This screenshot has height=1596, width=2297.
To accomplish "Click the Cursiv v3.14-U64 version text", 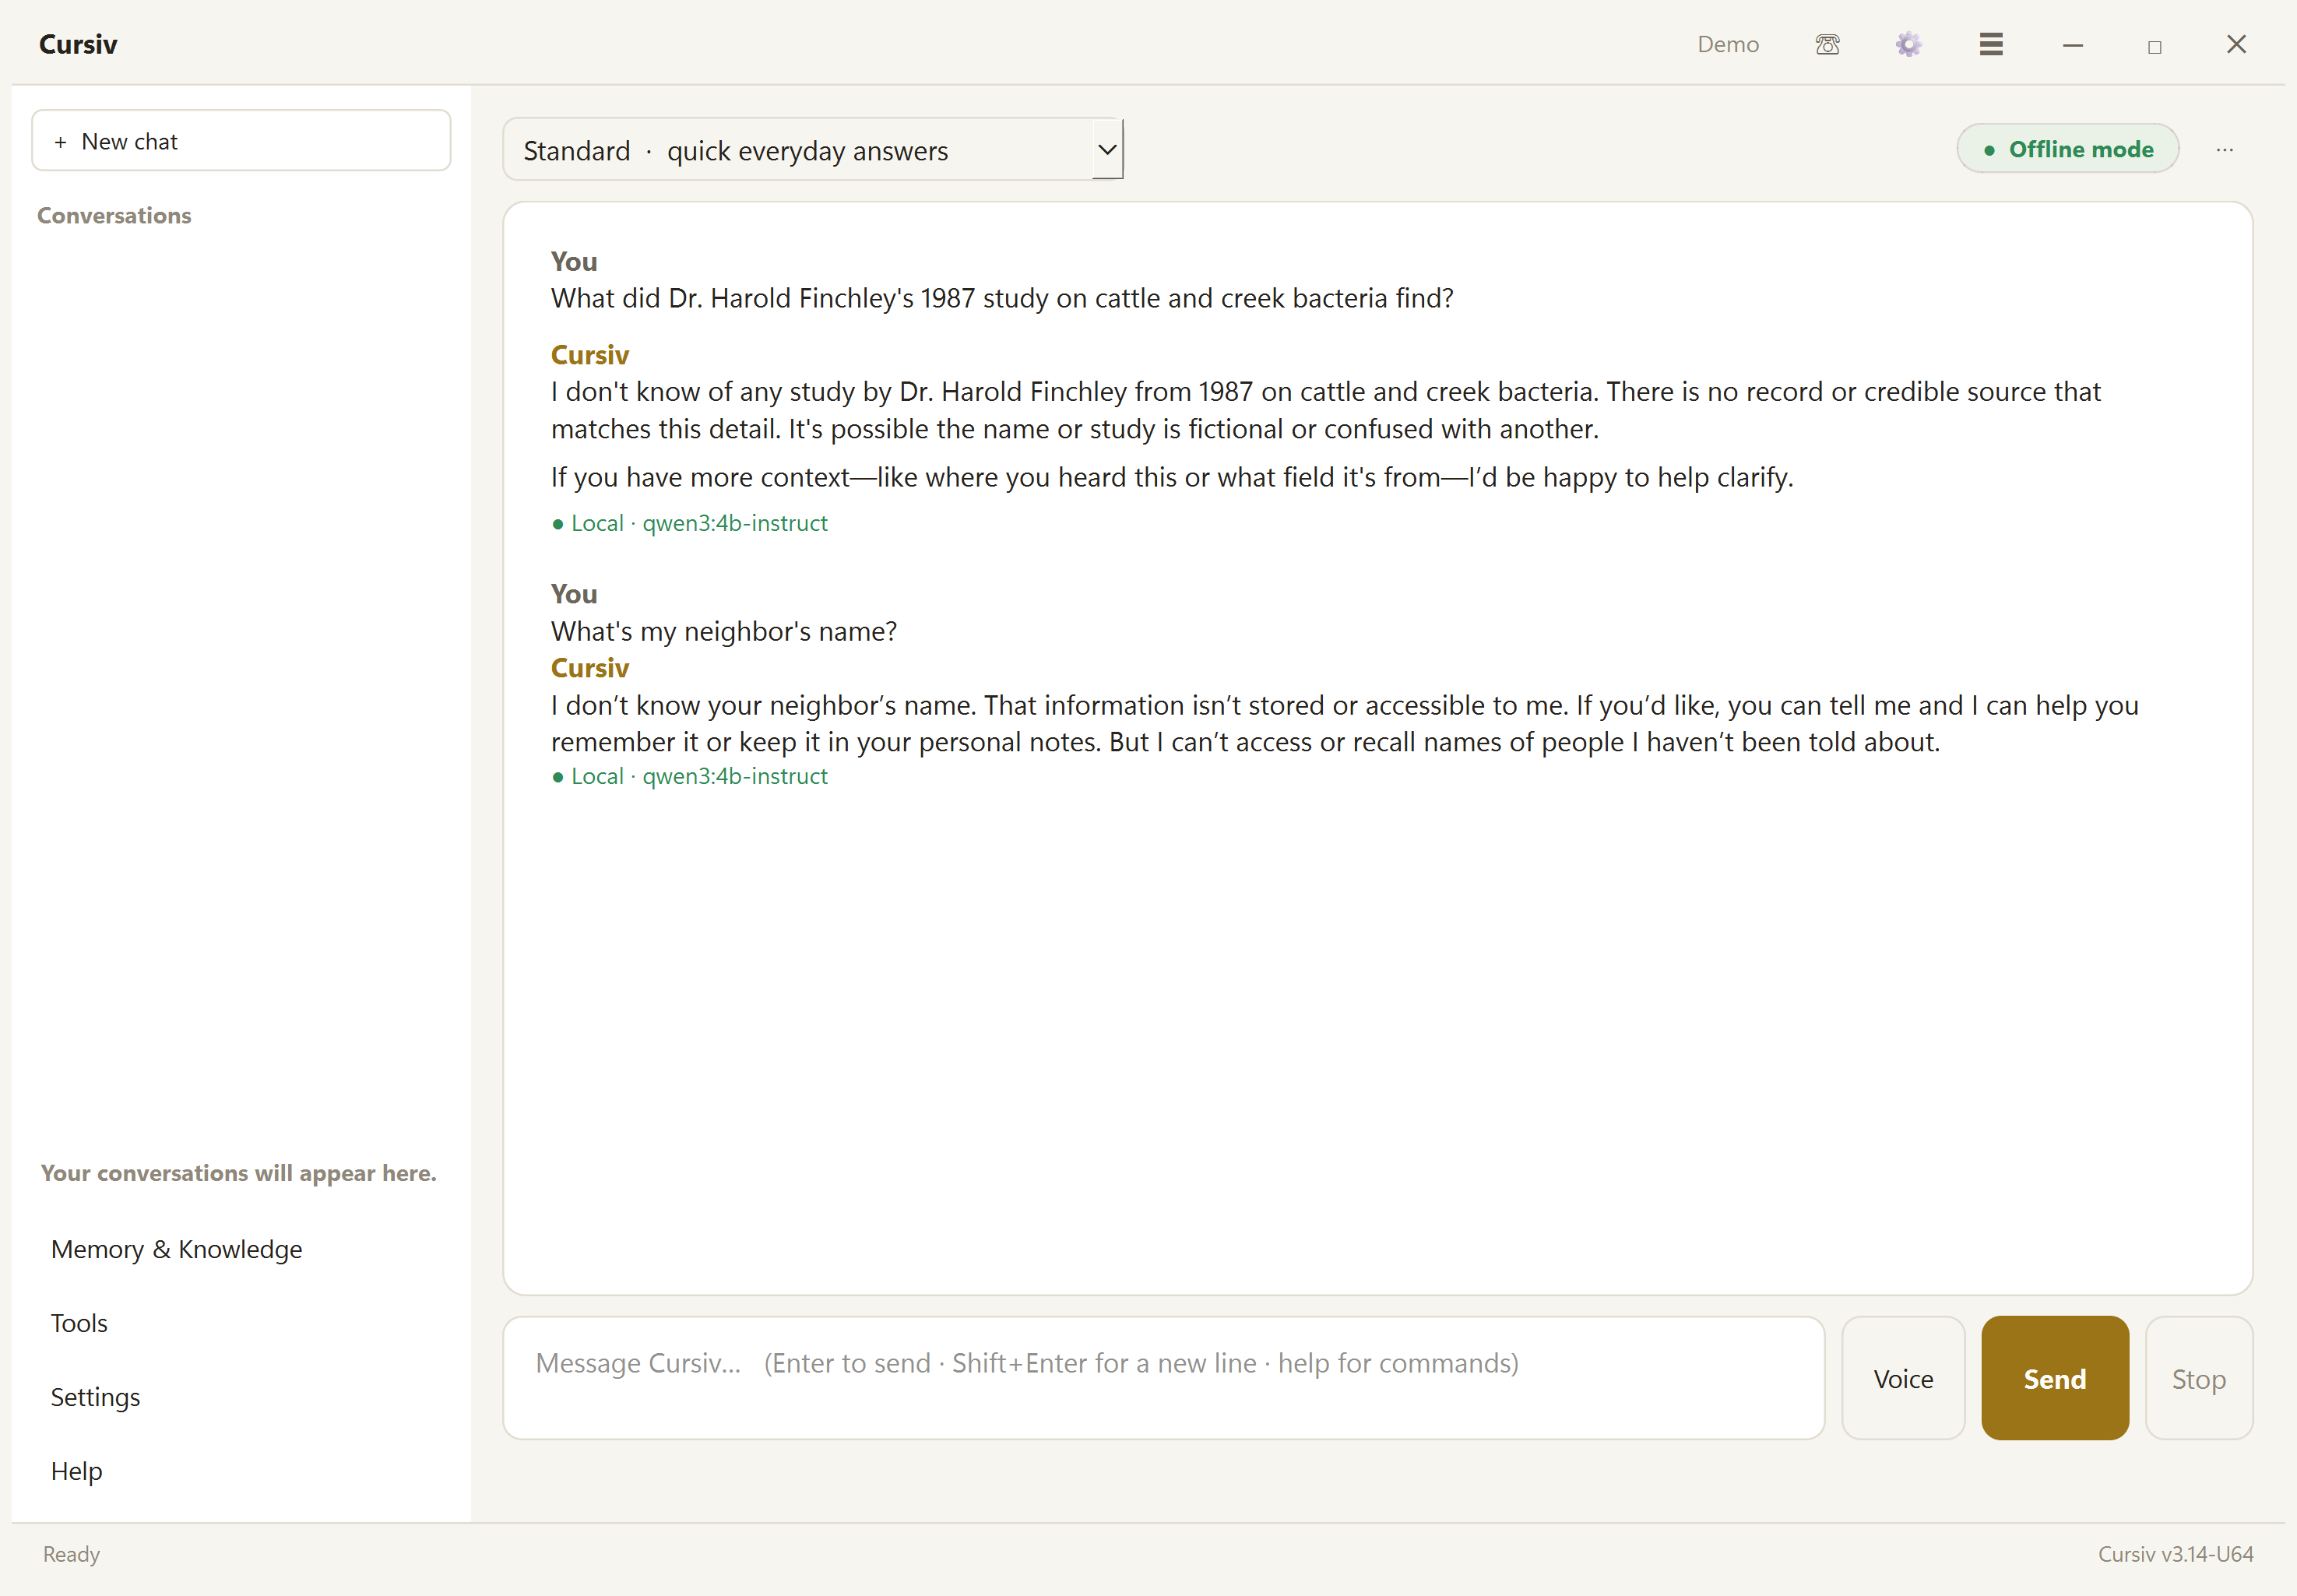I will point(2175,1554).
